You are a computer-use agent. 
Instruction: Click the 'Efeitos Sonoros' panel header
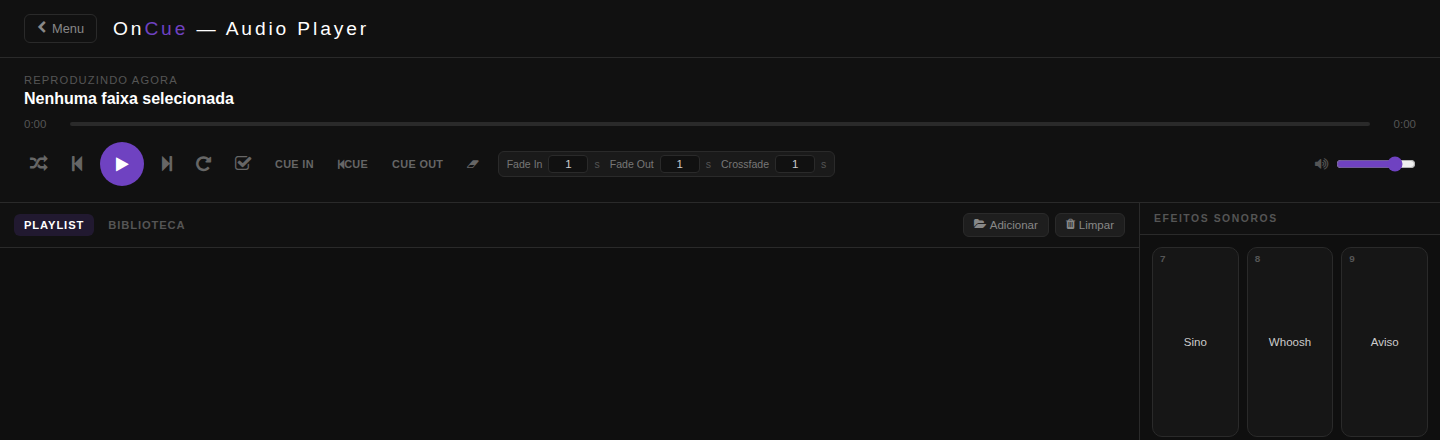(x=1215, y=218)
